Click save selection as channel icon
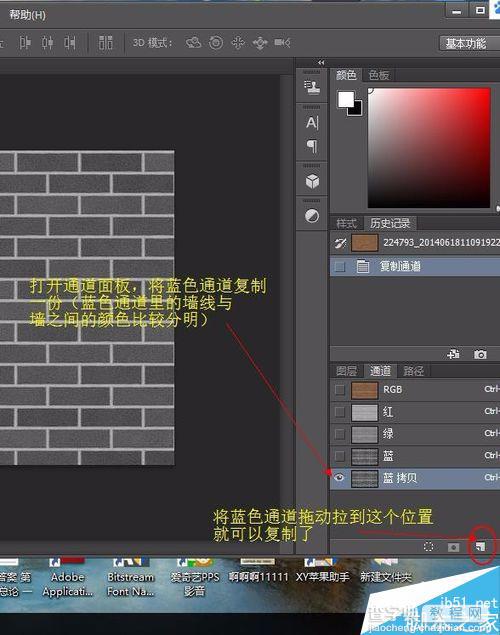Viewport: 500px width, 635px height. click(453, 547)
